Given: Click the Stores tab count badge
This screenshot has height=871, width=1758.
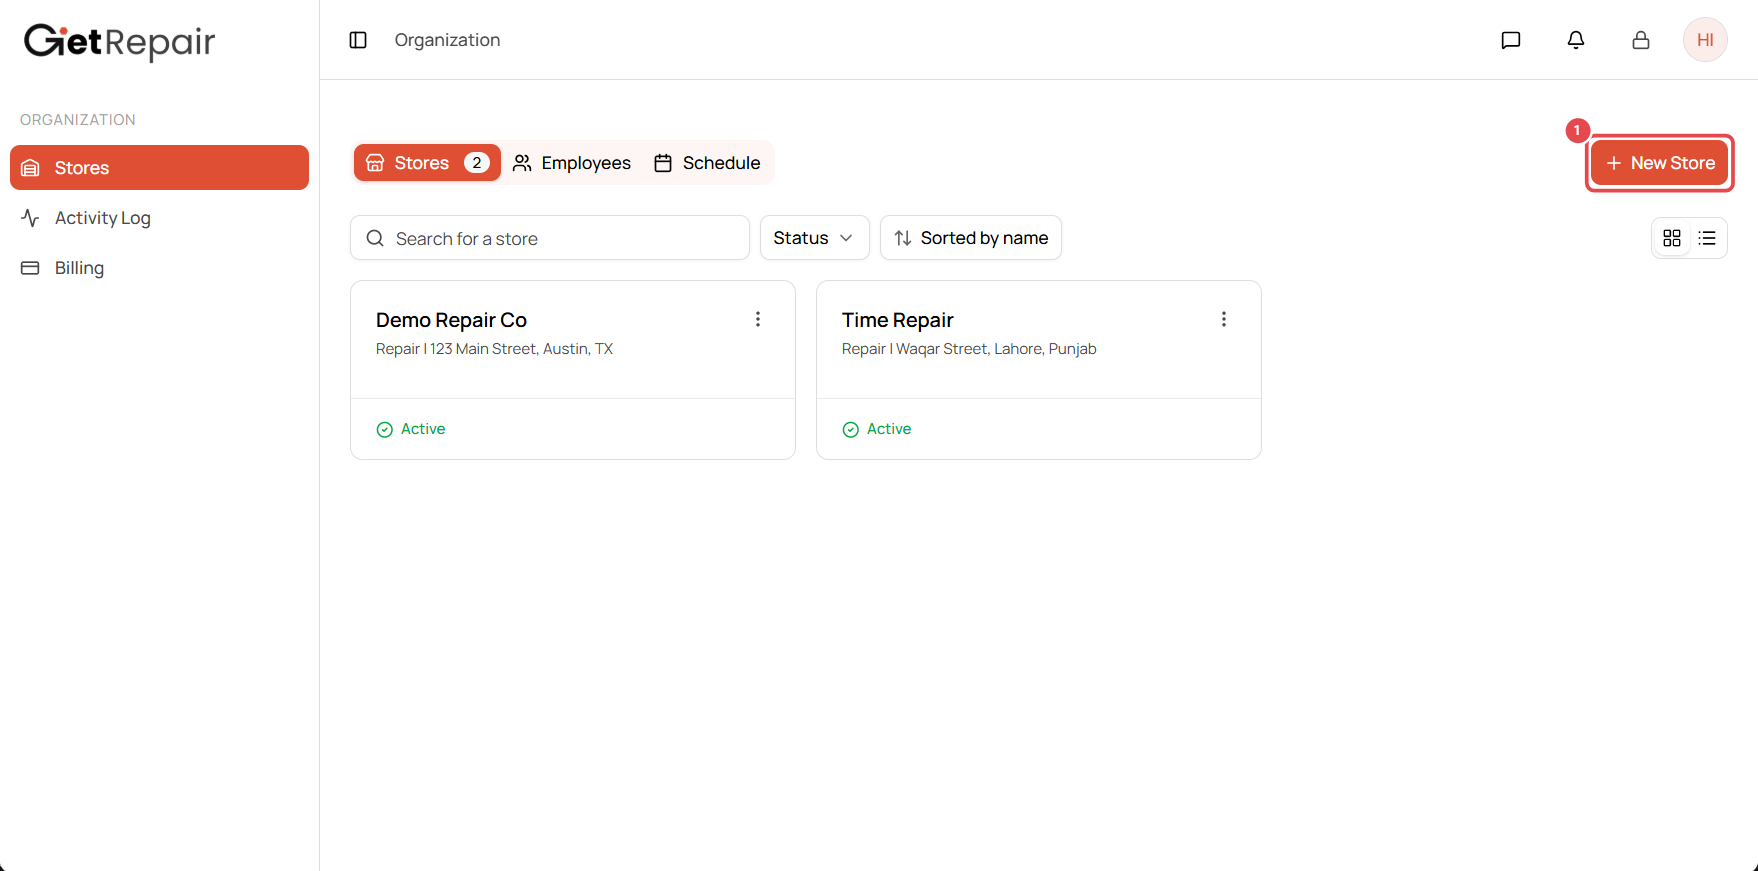Looking at the screenshot, I should [477, 163].
